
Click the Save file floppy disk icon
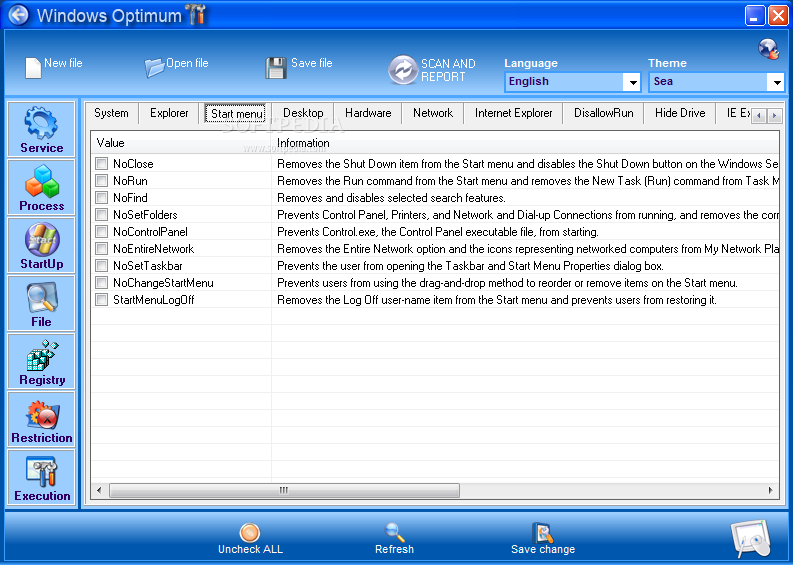(x=276, y=68)
